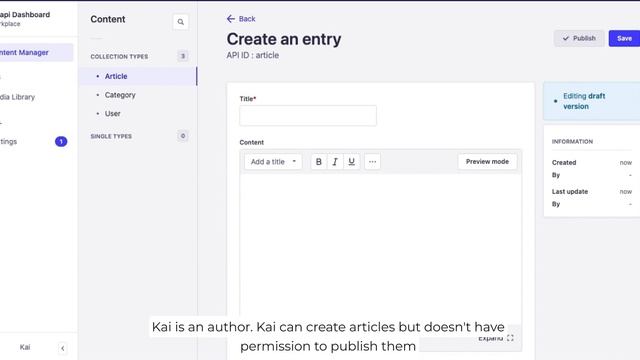640x360 pixels.
Task: Open the Add a title dropdown
Action: (273, 162)
